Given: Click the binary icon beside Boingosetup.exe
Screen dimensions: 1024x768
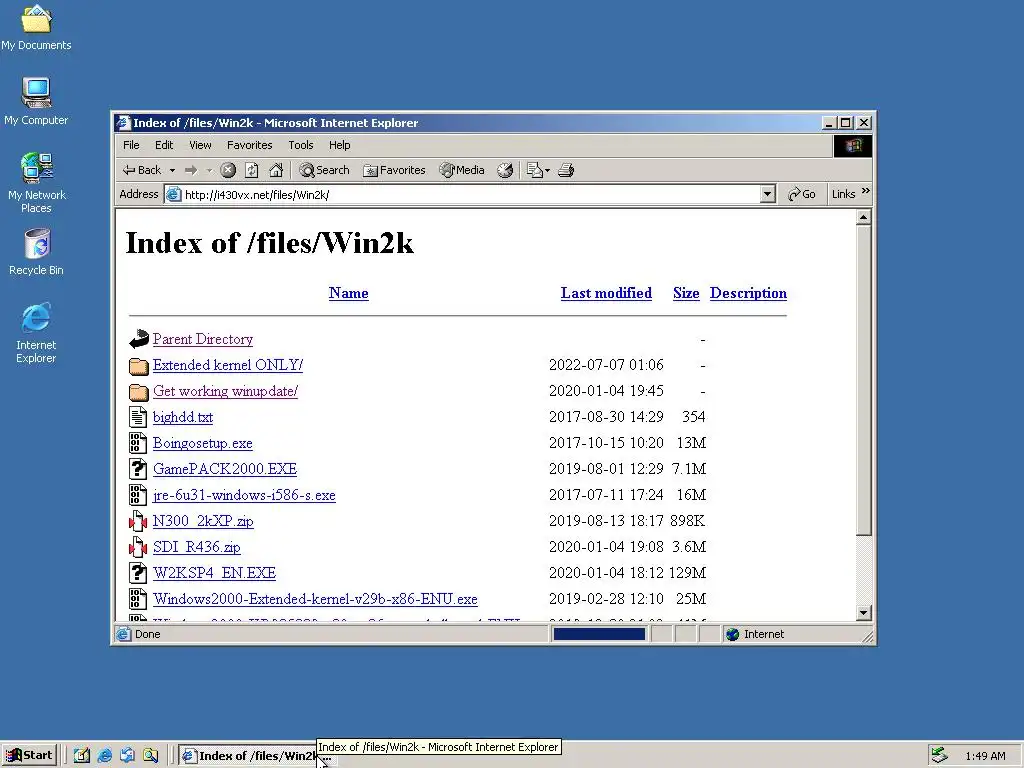Looking at the screenshot, I should [138, 443].
